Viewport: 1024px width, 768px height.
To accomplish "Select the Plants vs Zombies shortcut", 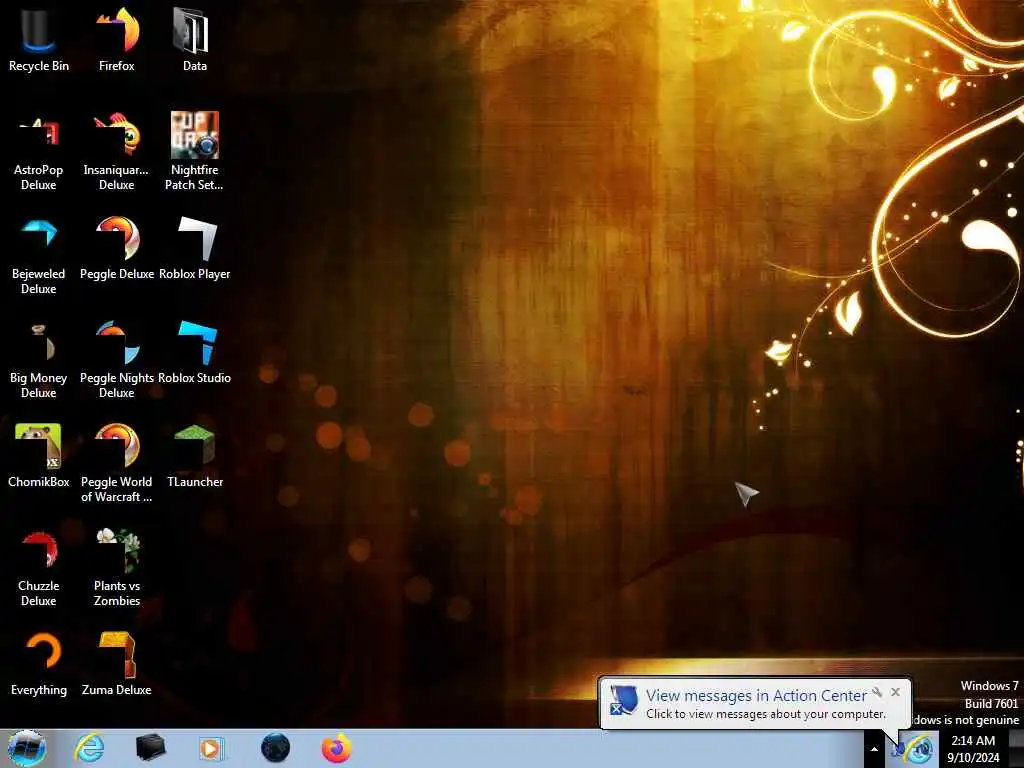I will pos(117,568).
